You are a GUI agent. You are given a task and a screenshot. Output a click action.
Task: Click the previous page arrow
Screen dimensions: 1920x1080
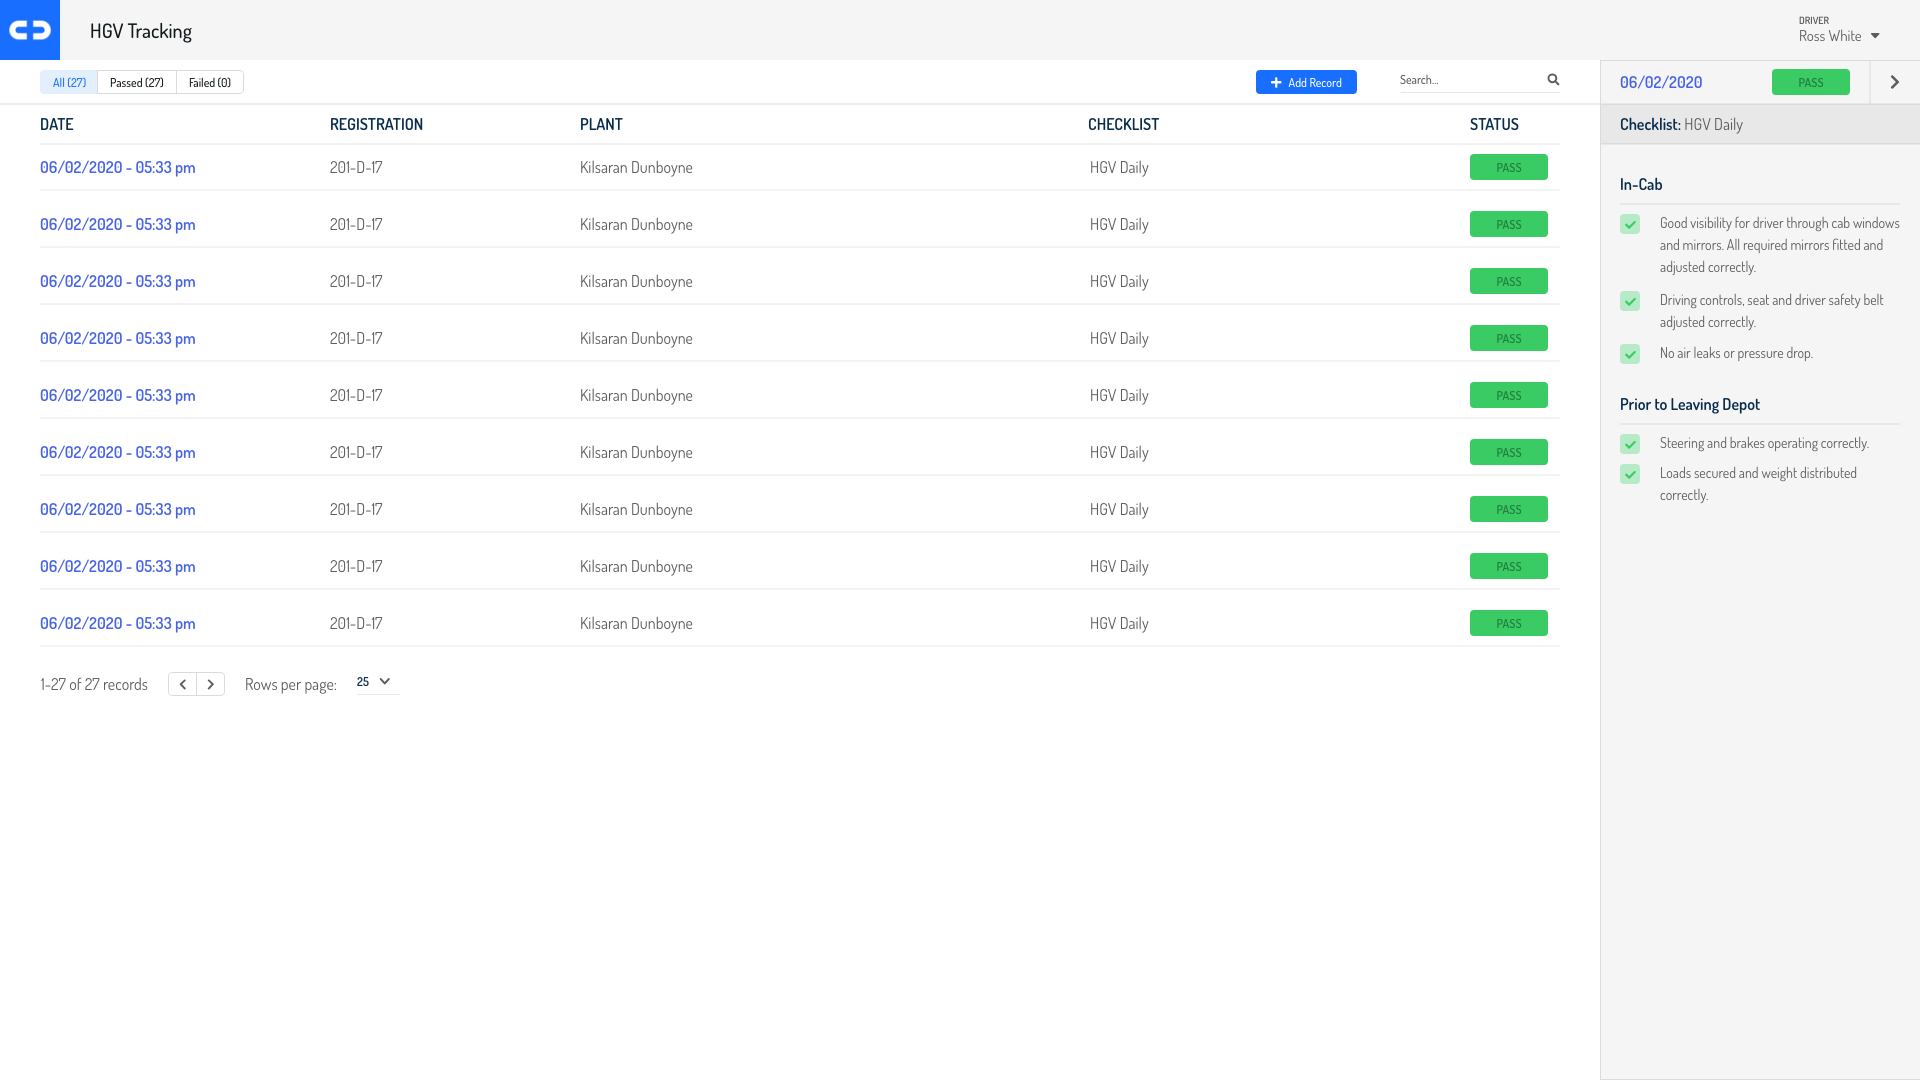[x=183, y=684]
